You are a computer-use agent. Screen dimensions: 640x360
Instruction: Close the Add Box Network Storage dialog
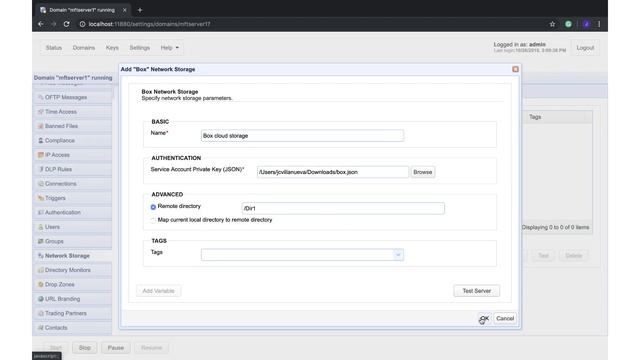(515, 69)
